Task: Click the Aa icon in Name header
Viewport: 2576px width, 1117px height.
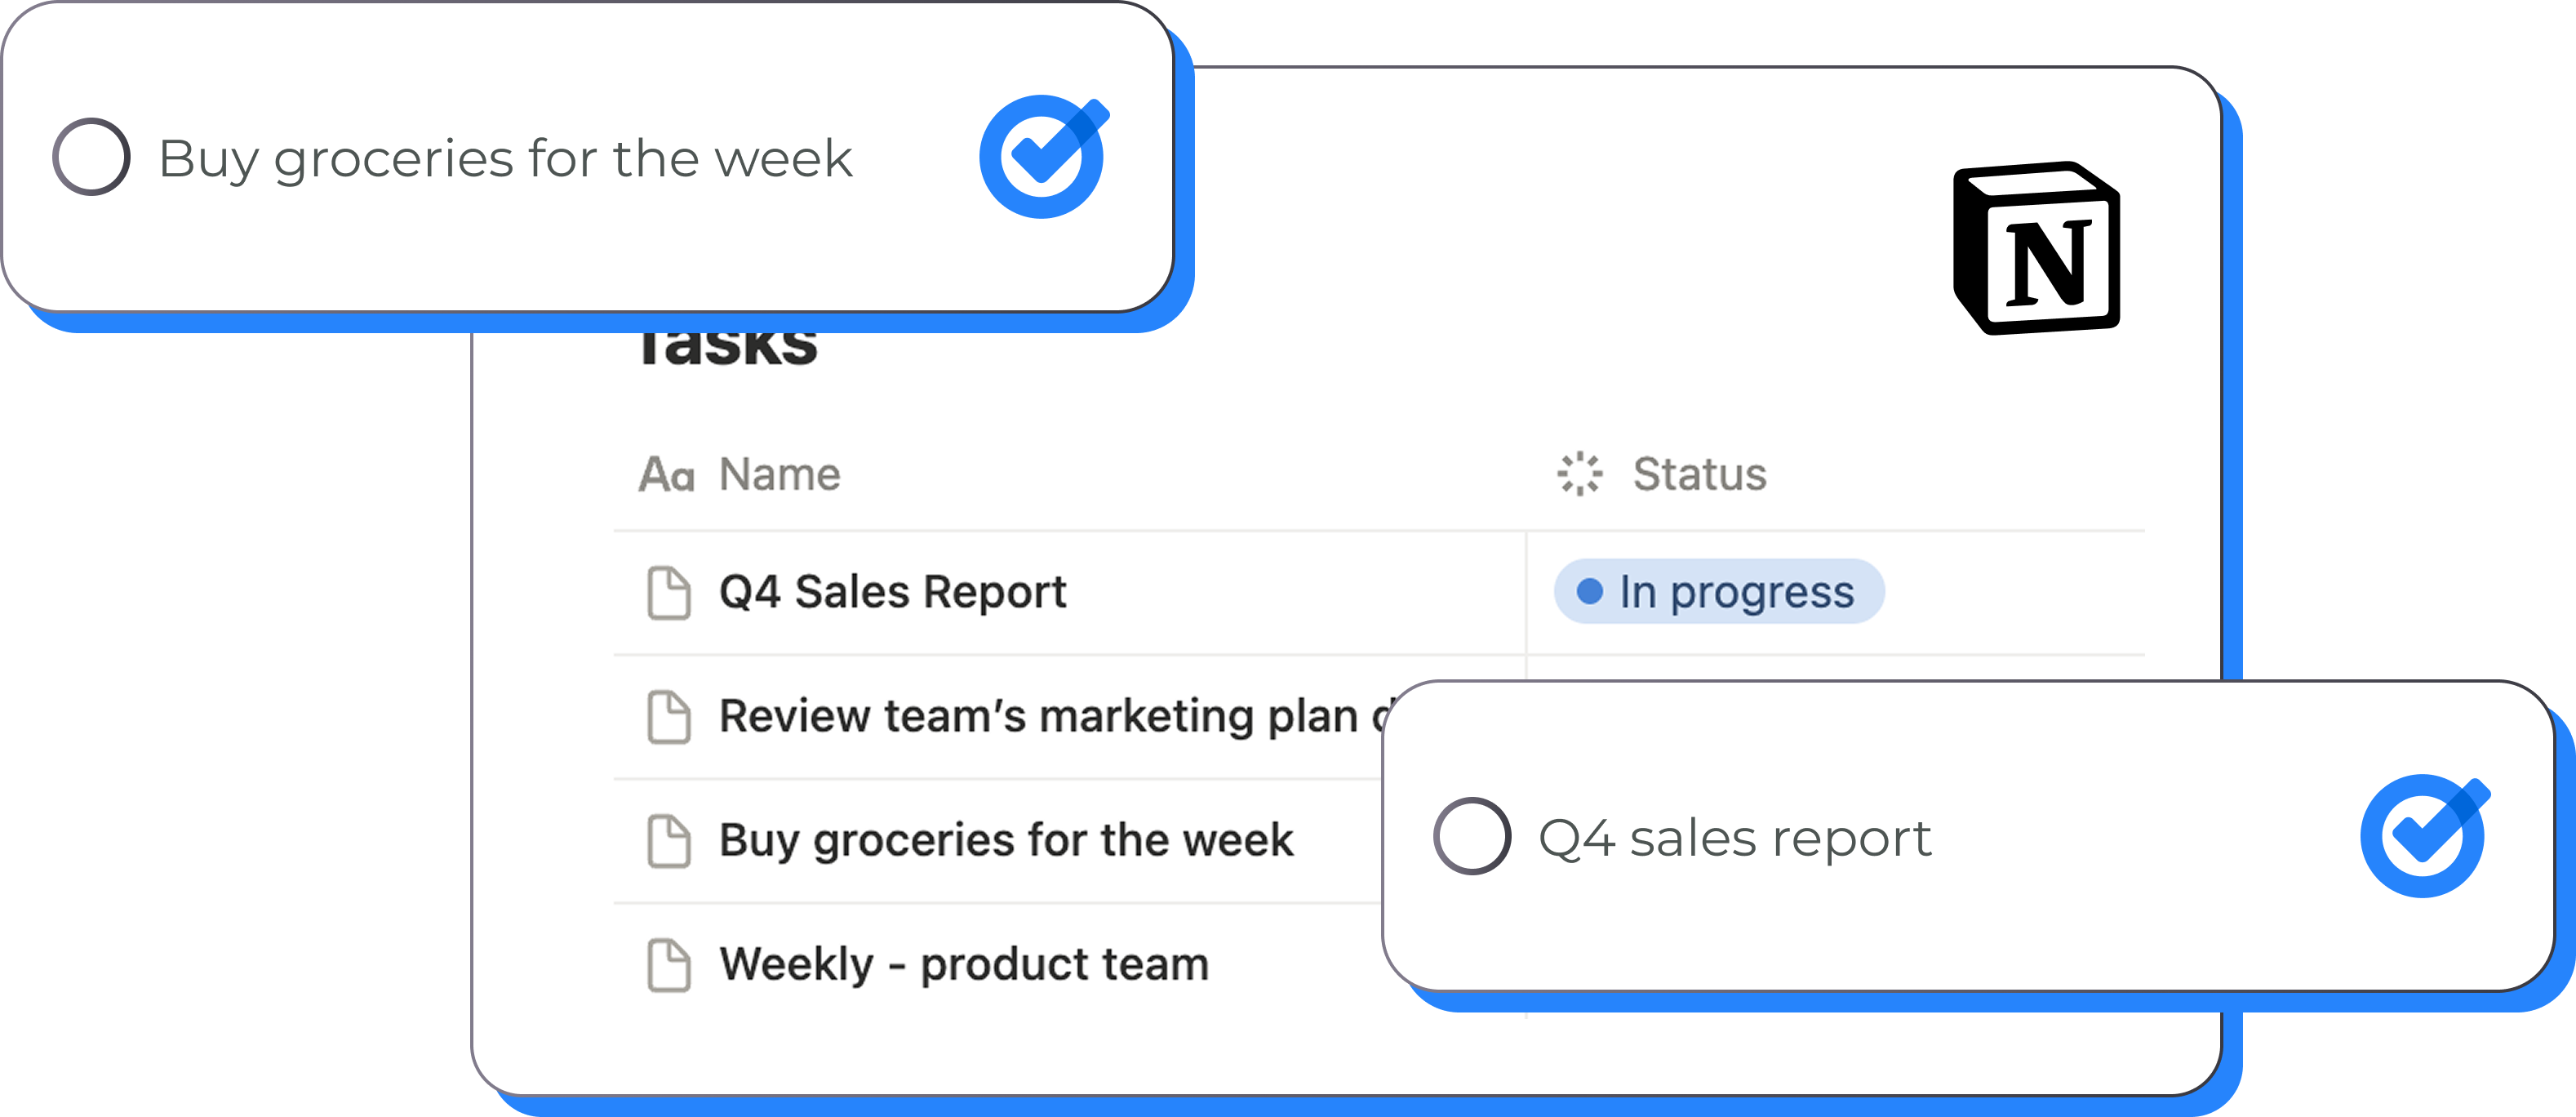Action: pyautogui.click(x=666, y=475)
